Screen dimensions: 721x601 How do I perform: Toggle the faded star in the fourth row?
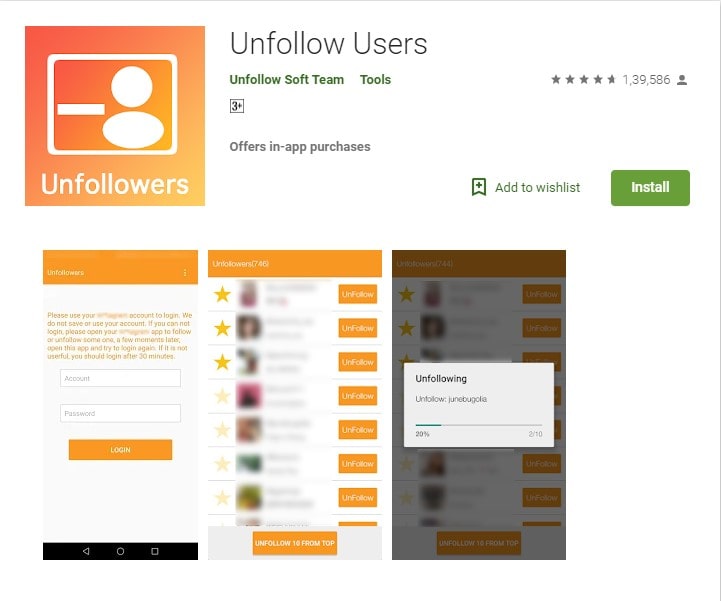[223, 396]
